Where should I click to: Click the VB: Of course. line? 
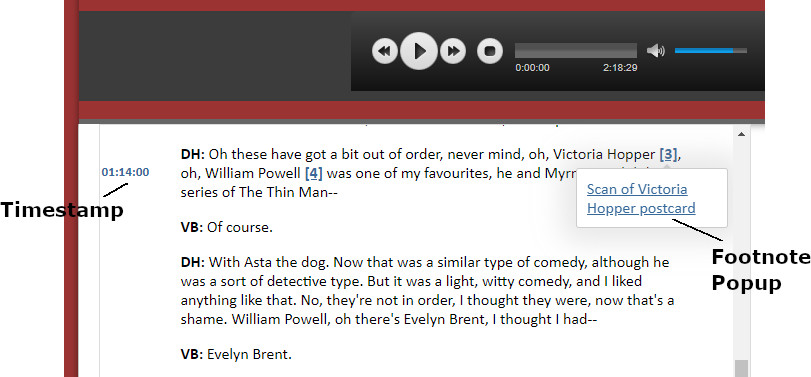(x=227, y=227)
